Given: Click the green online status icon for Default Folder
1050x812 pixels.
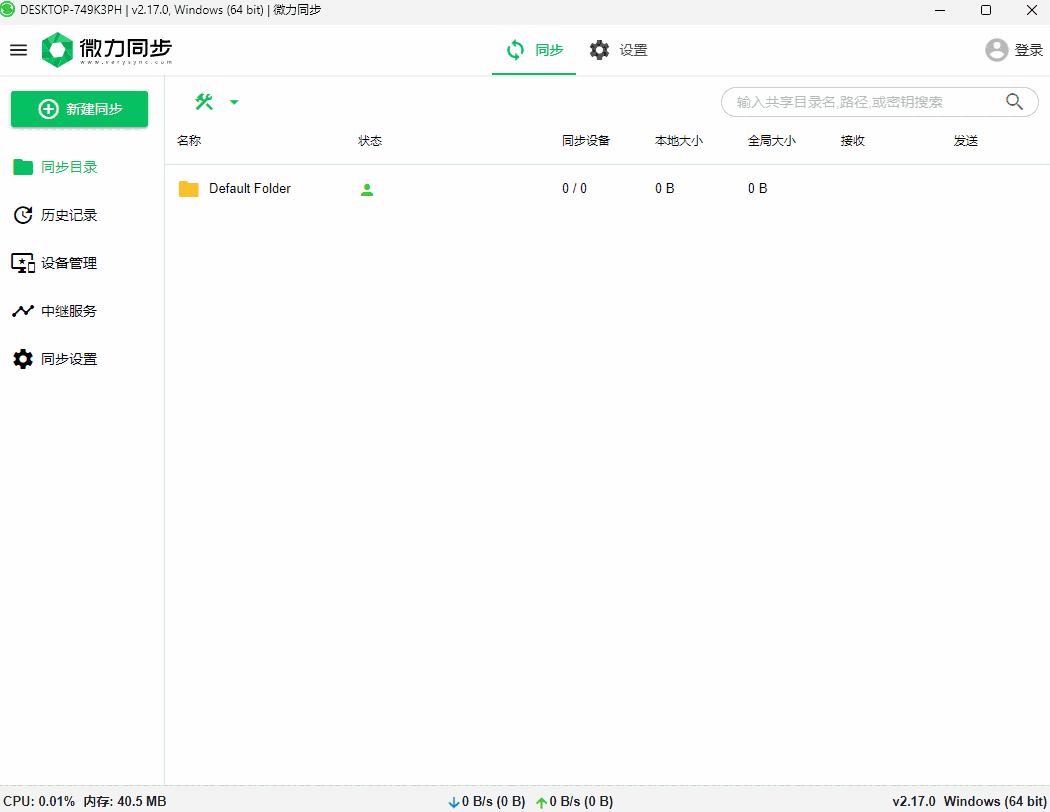Looking at the screenshot, I should 366,188.
